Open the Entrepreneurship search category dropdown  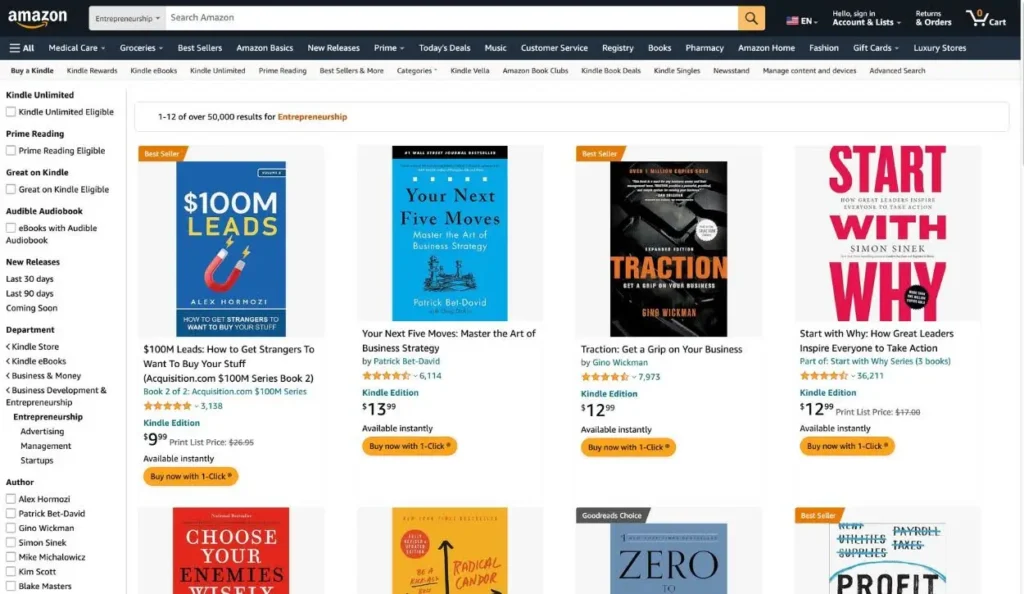[127, 18]
